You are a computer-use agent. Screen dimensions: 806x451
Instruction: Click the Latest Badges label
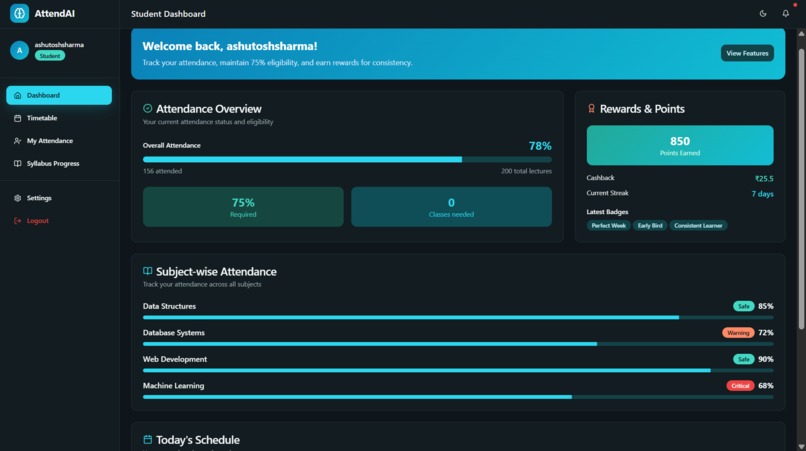point(607,212)
